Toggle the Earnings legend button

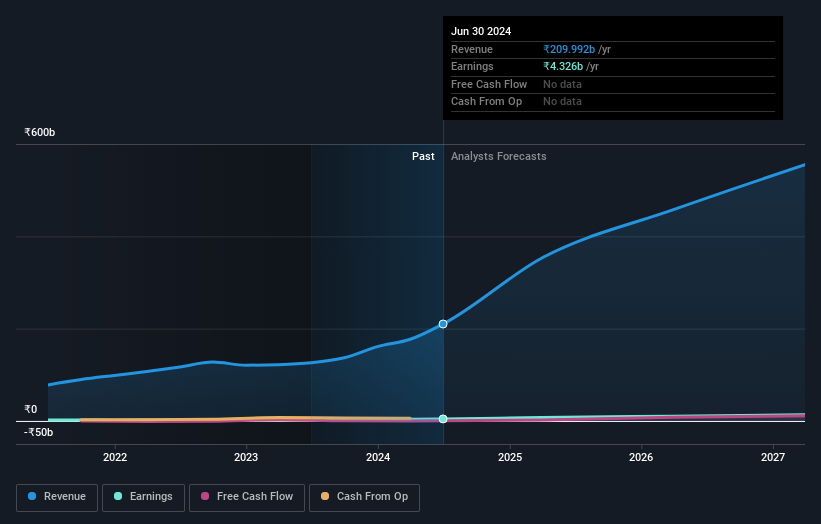point(143,497)
